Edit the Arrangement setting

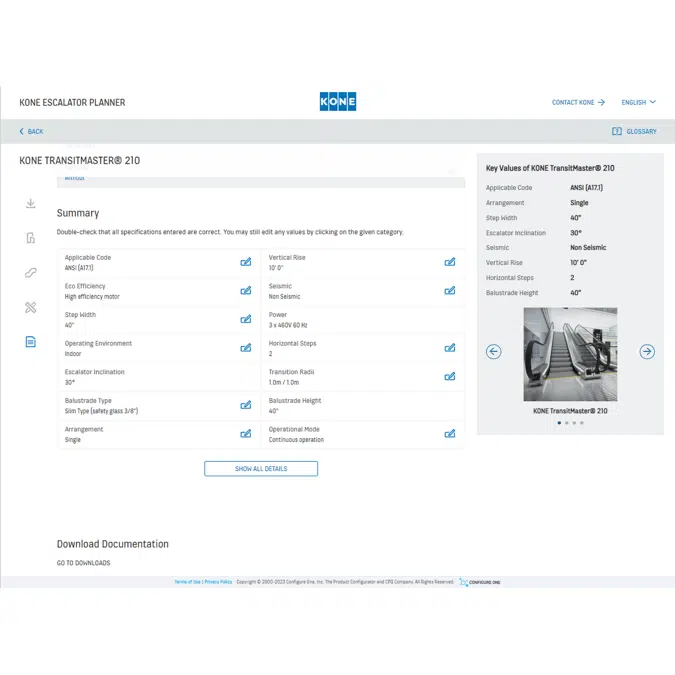point(246,433)
